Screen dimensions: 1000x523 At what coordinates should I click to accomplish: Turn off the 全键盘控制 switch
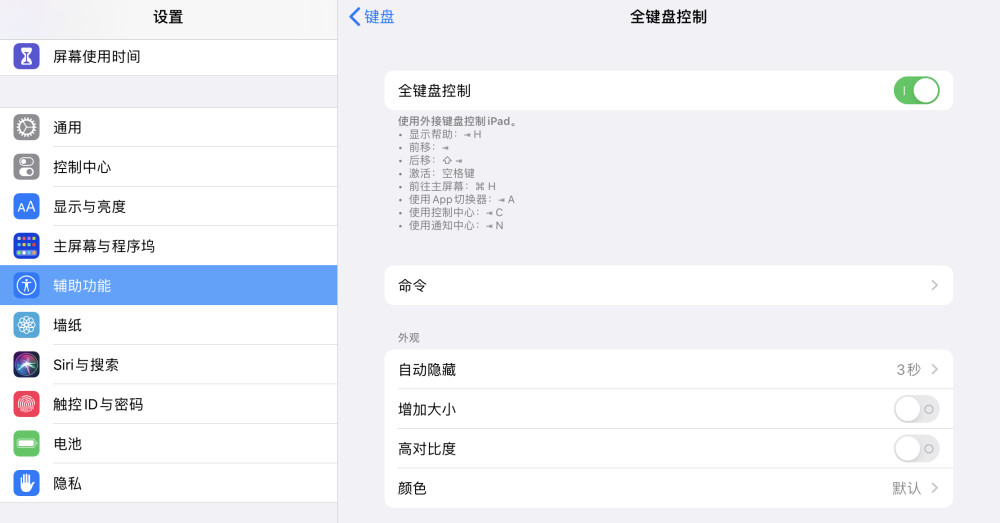tap(916, 91)
